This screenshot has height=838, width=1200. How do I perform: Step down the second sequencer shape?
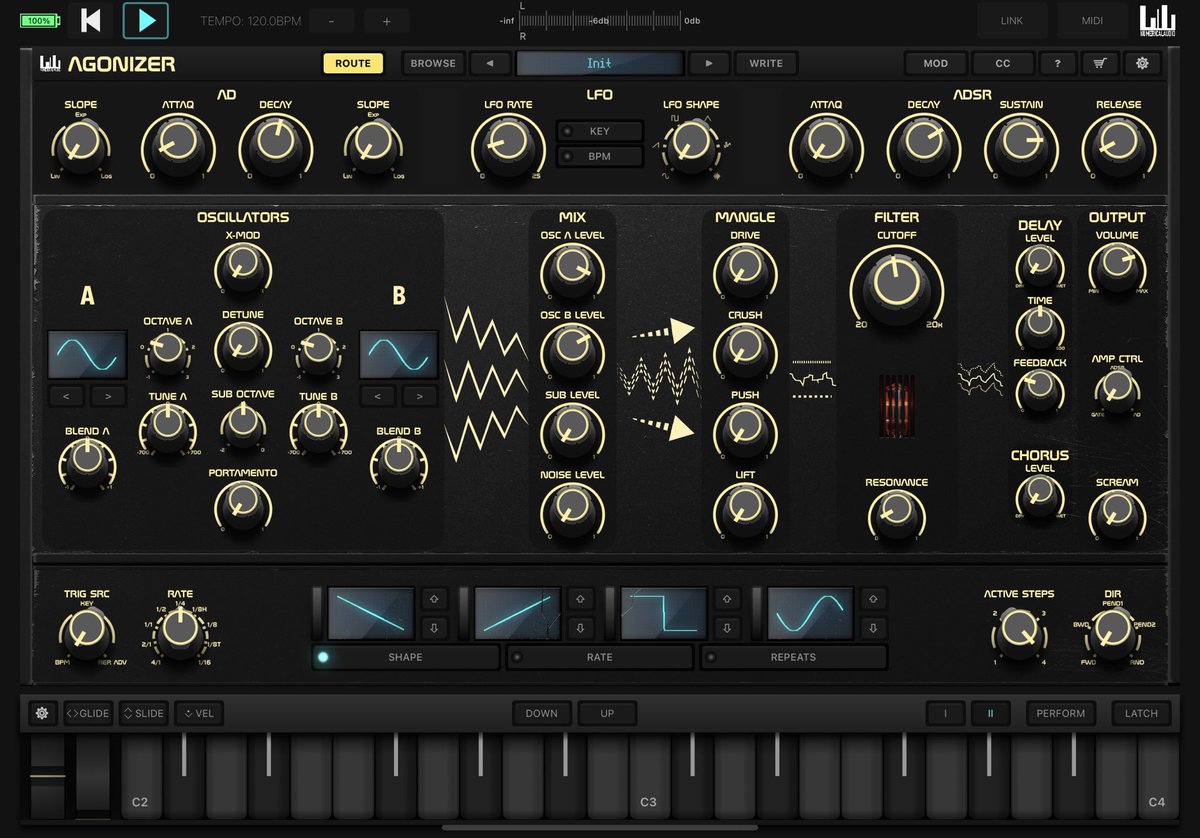click(581, 628)
